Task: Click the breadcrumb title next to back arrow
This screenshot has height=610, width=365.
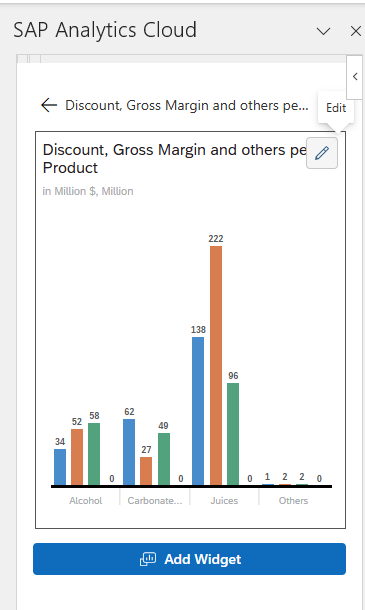Action: 187,105
